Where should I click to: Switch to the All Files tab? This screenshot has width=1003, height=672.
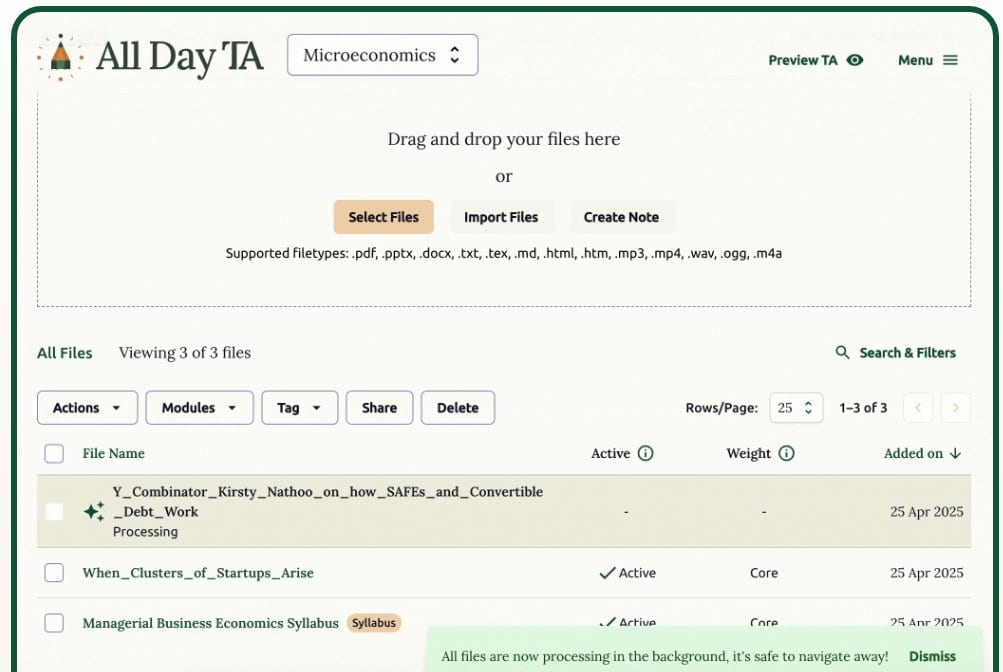coord(65,353)
